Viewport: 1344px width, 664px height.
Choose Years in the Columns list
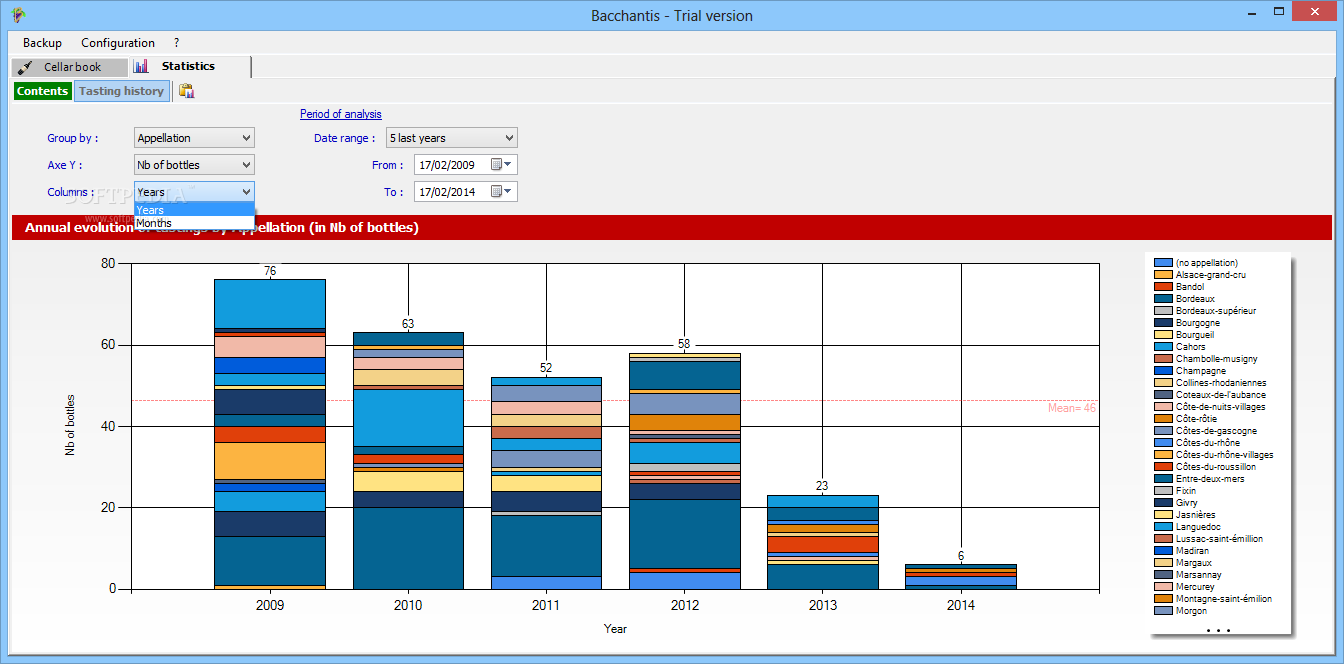[194, 210]
